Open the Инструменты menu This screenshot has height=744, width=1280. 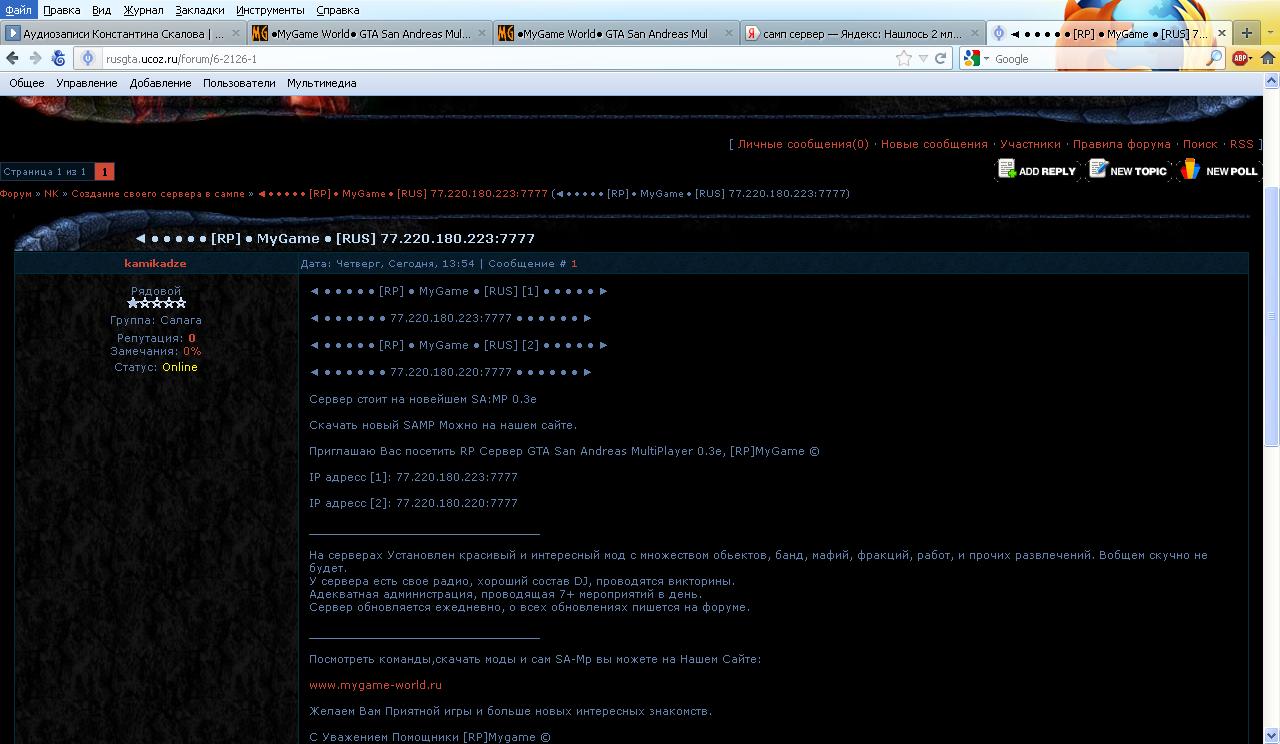[271, 10]
